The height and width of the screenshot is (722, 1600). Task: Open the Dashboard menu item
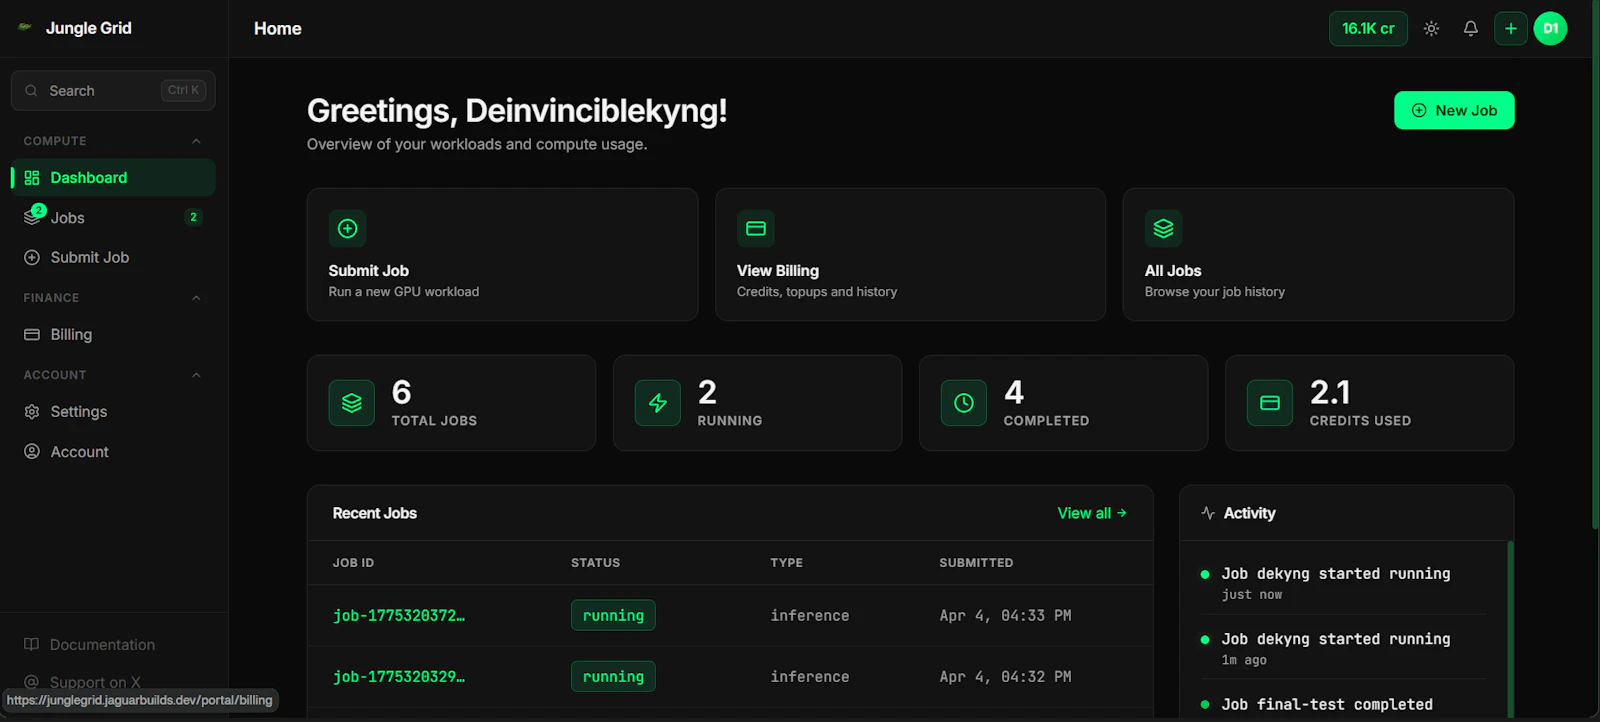(x=113, y=178)
